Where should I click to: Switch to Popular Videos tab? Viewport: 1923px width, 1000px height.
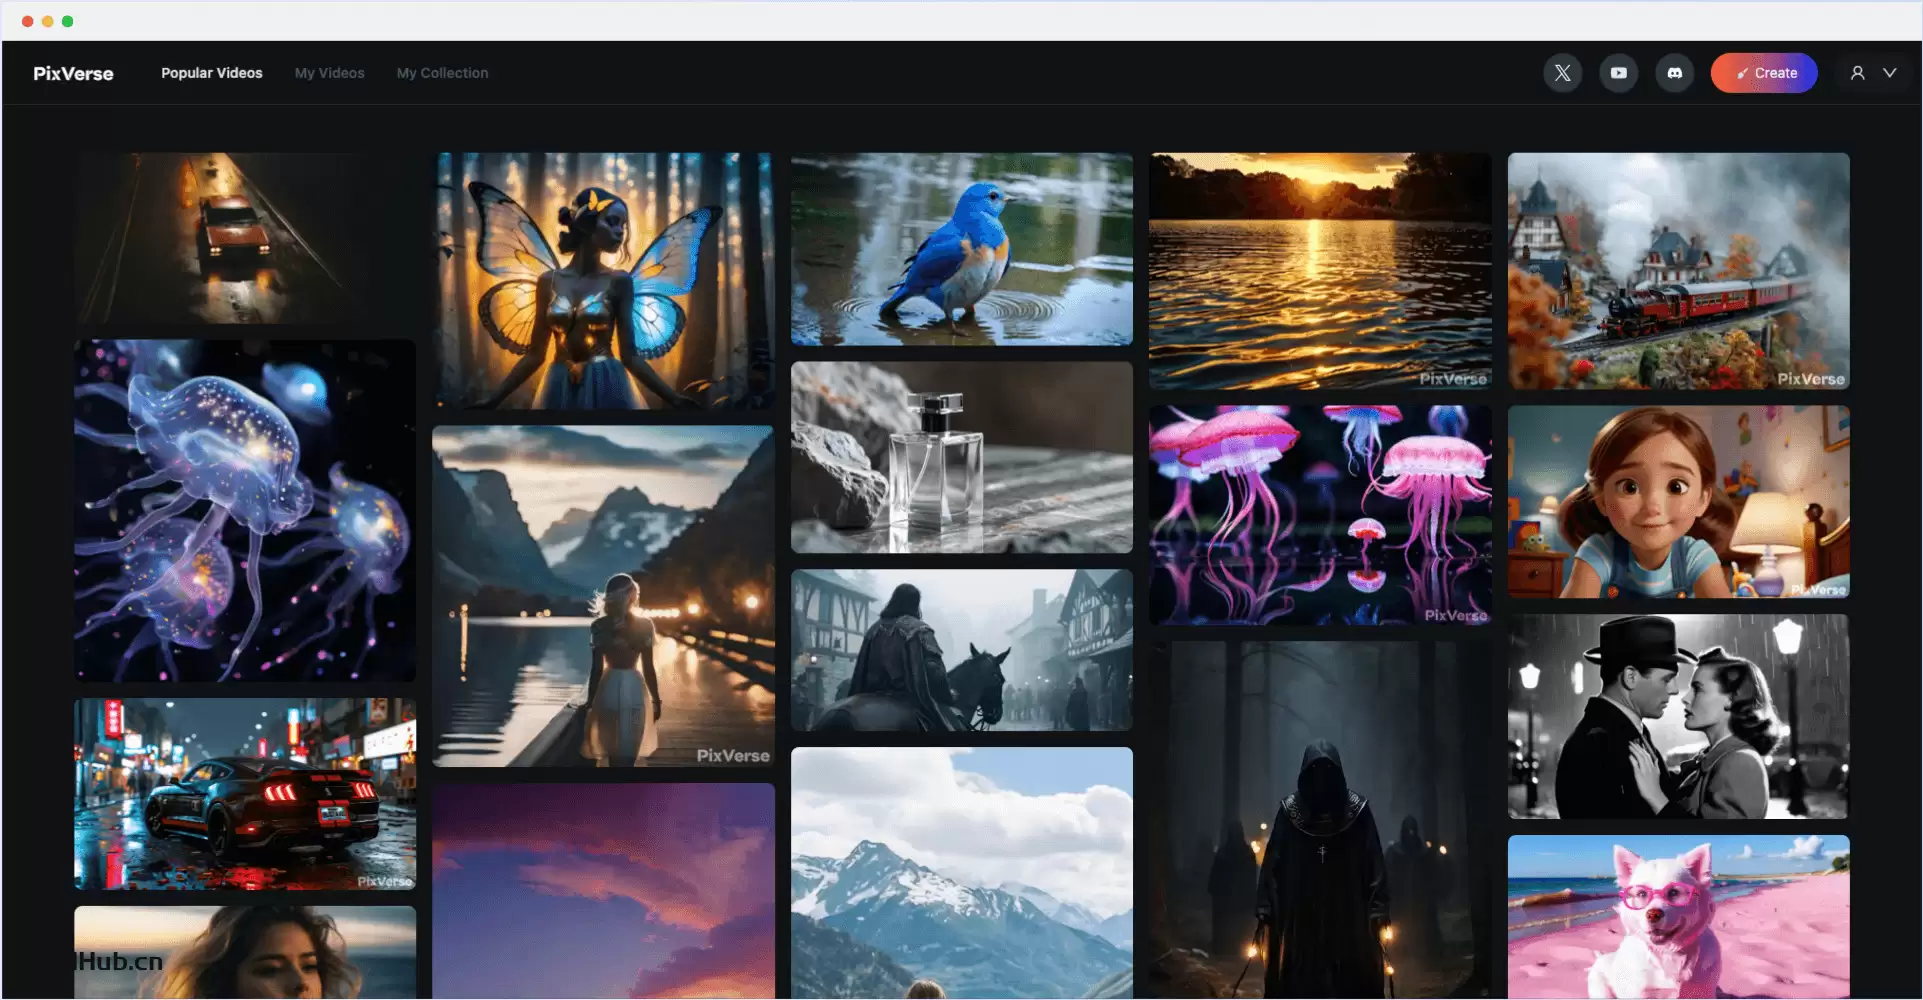(x=212, y=73)
